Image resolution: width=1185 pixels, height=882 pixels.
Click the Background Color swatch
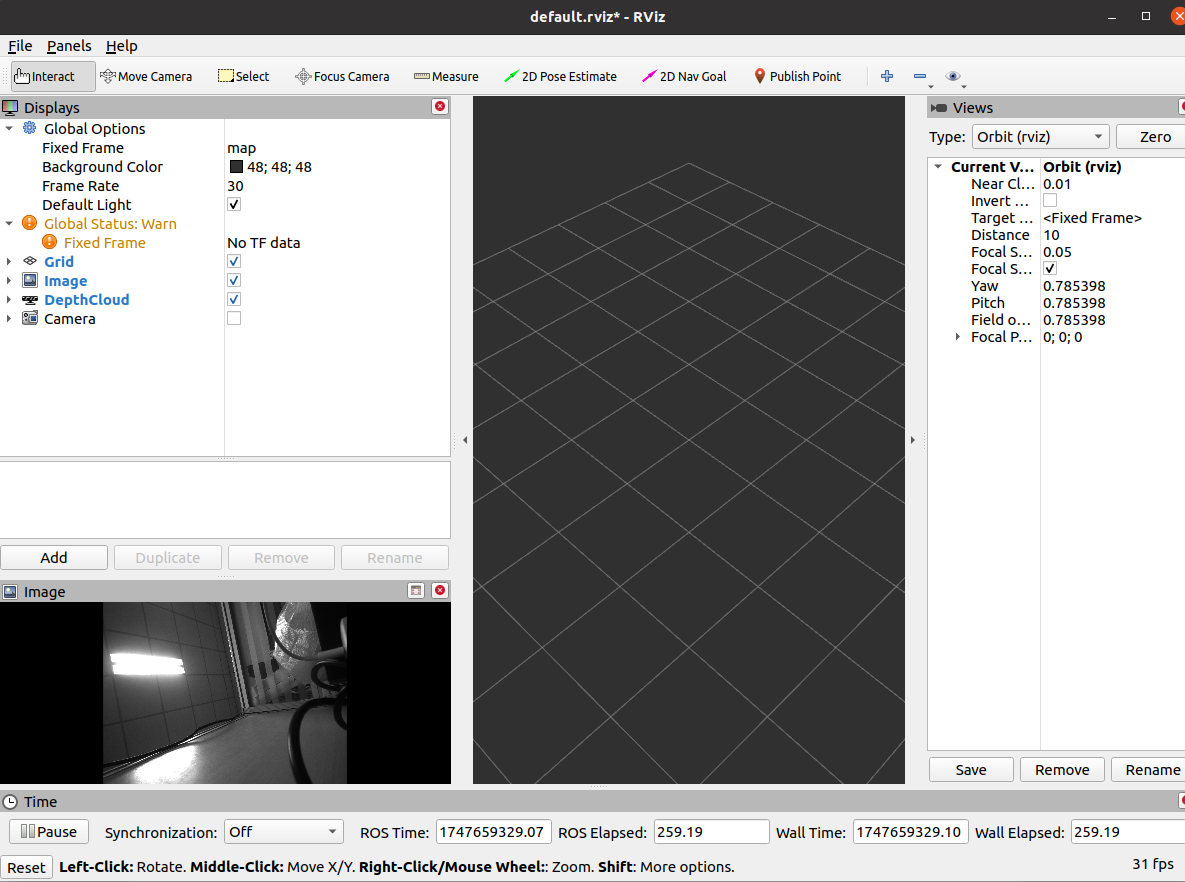[x=237, y=166]
